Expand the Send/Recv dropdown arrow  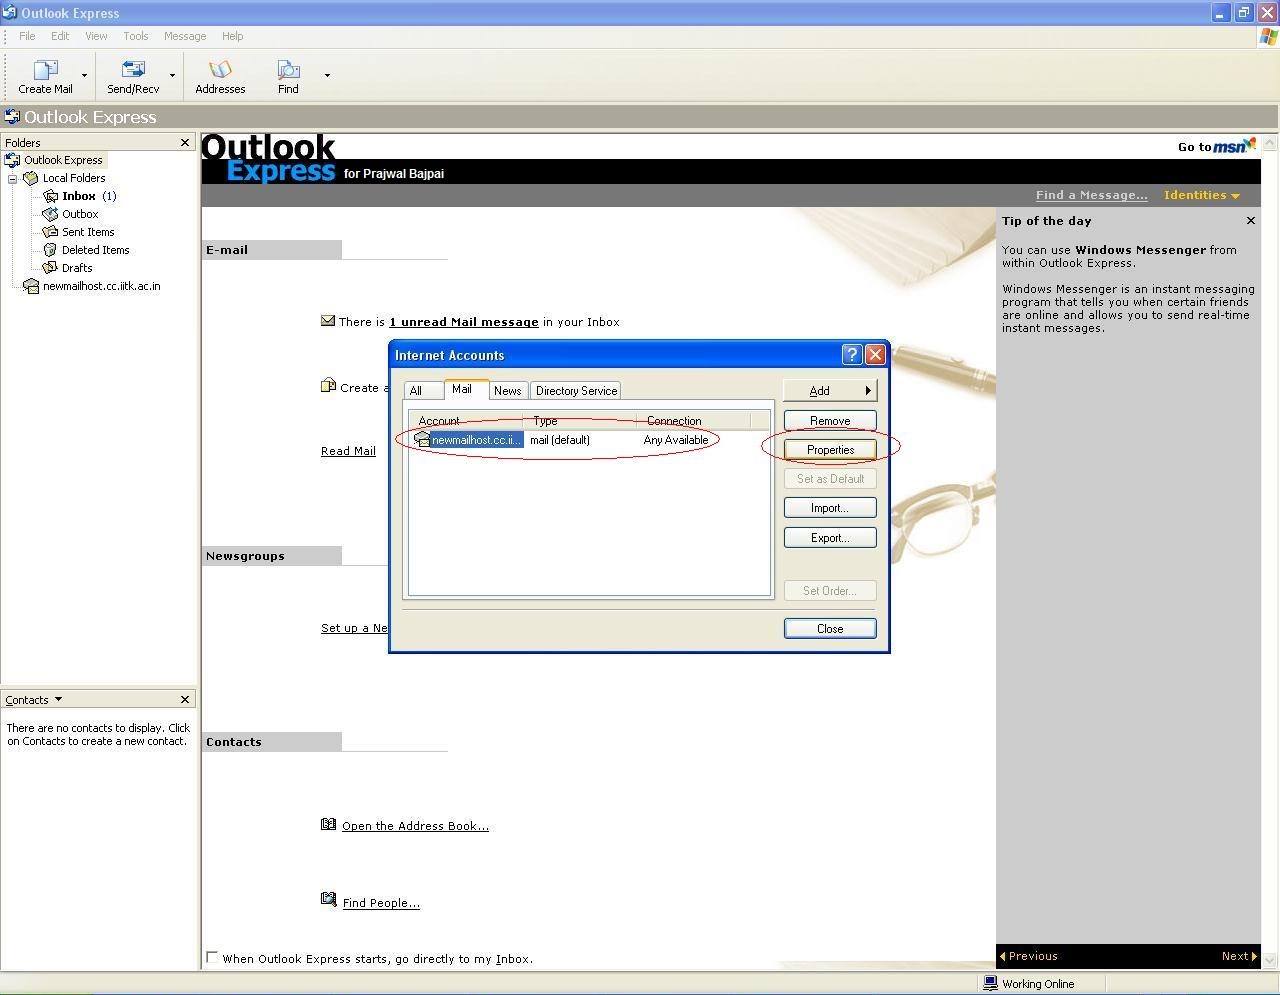172,75
